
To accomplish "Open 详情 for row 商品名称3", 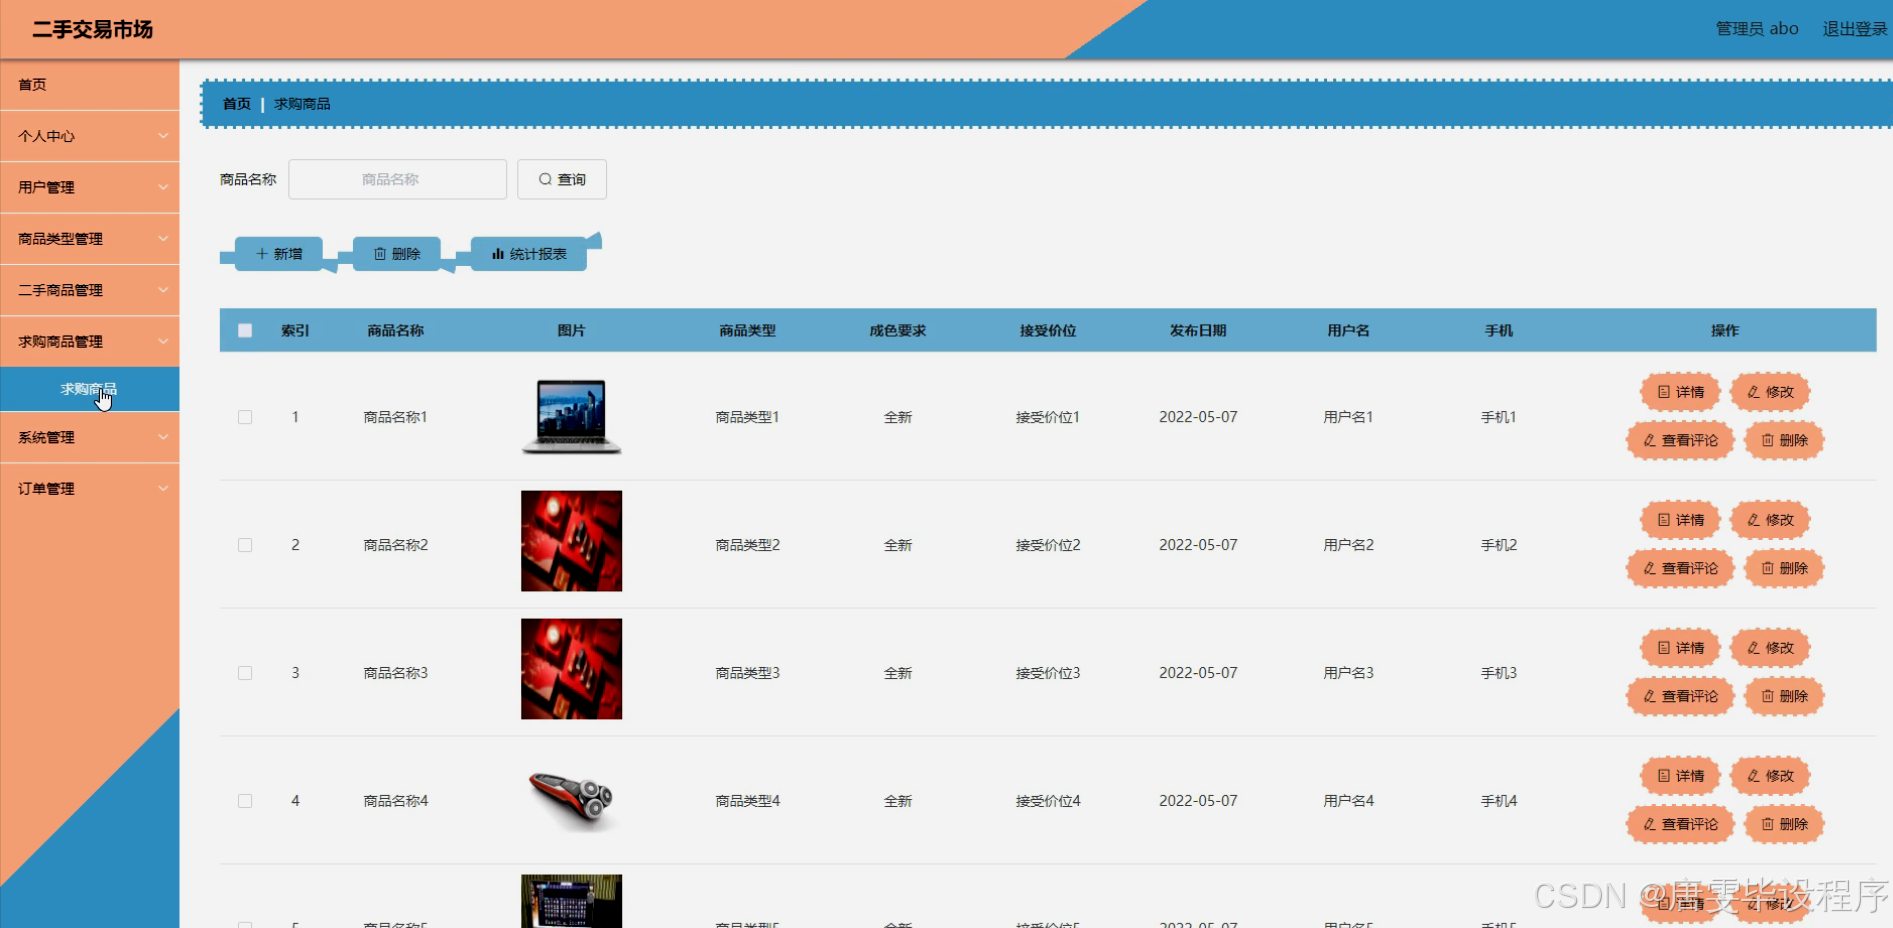I will [x=1680, y=648].
